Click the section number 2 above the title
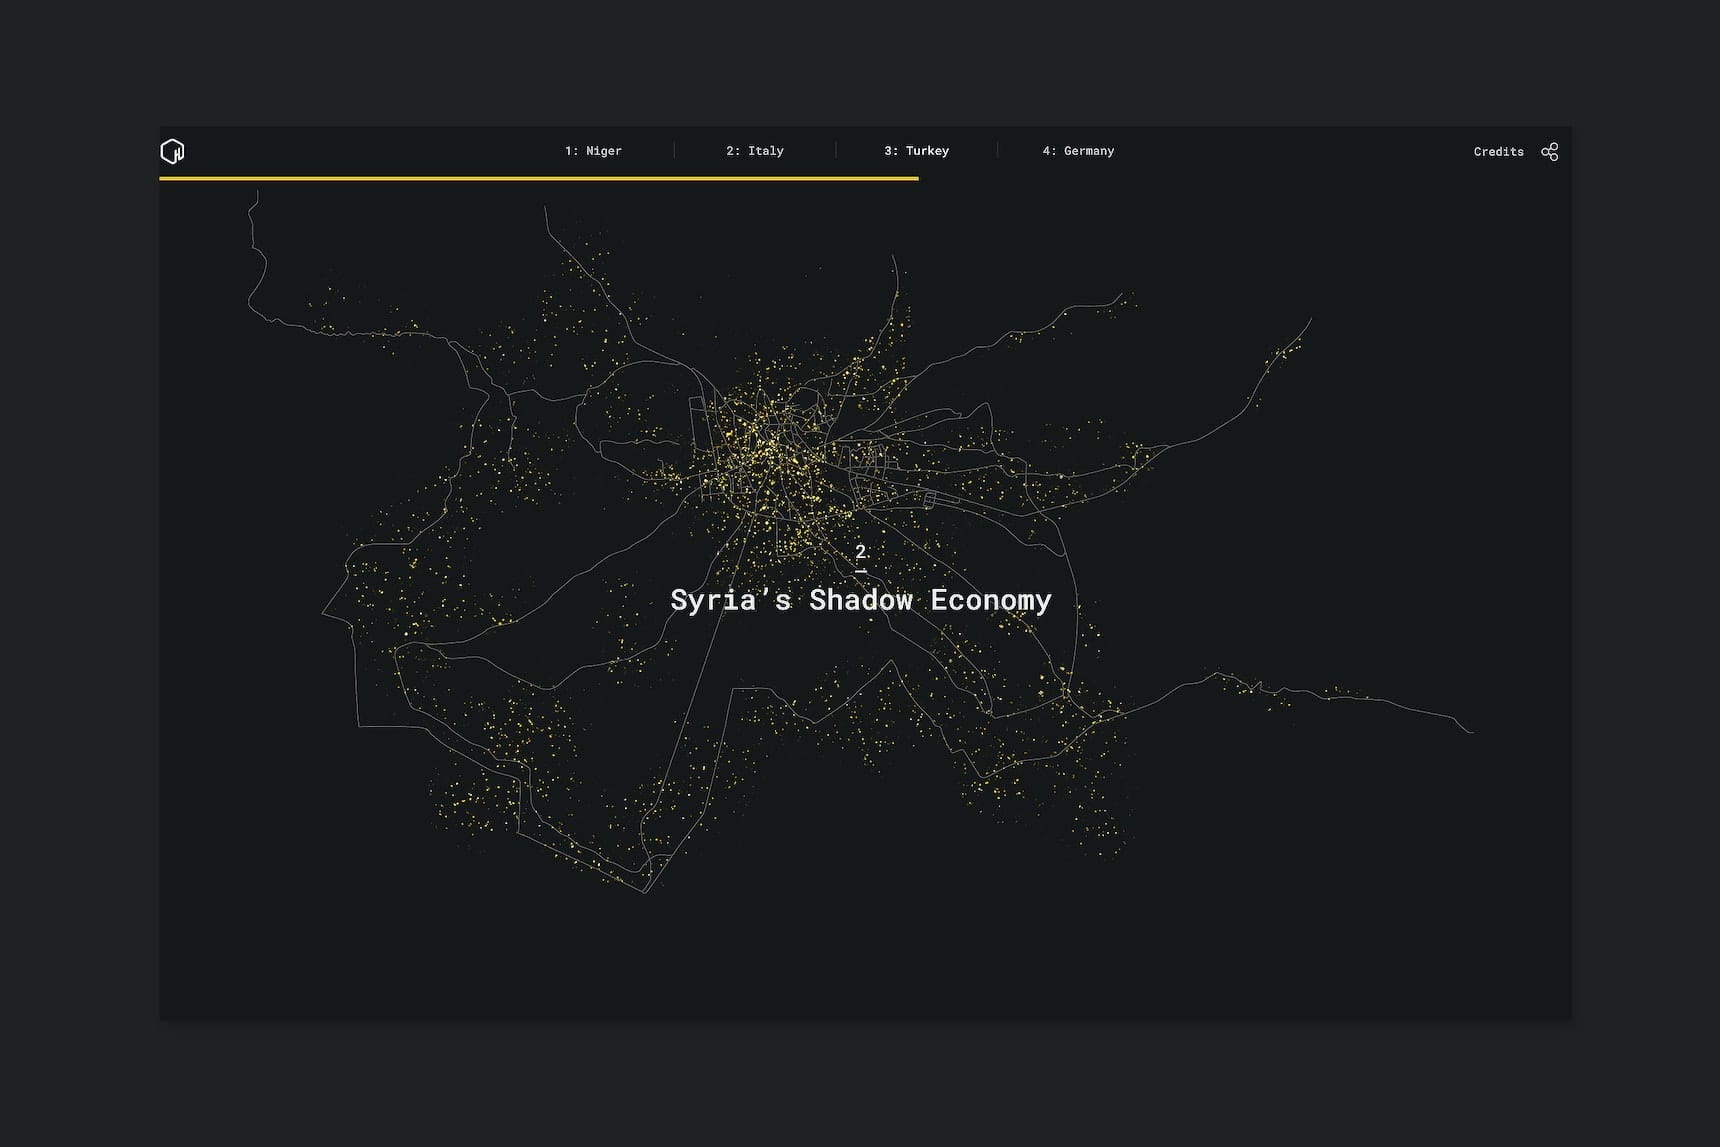Screen dimensions: 1720x1147 click(x=860, y=552)
